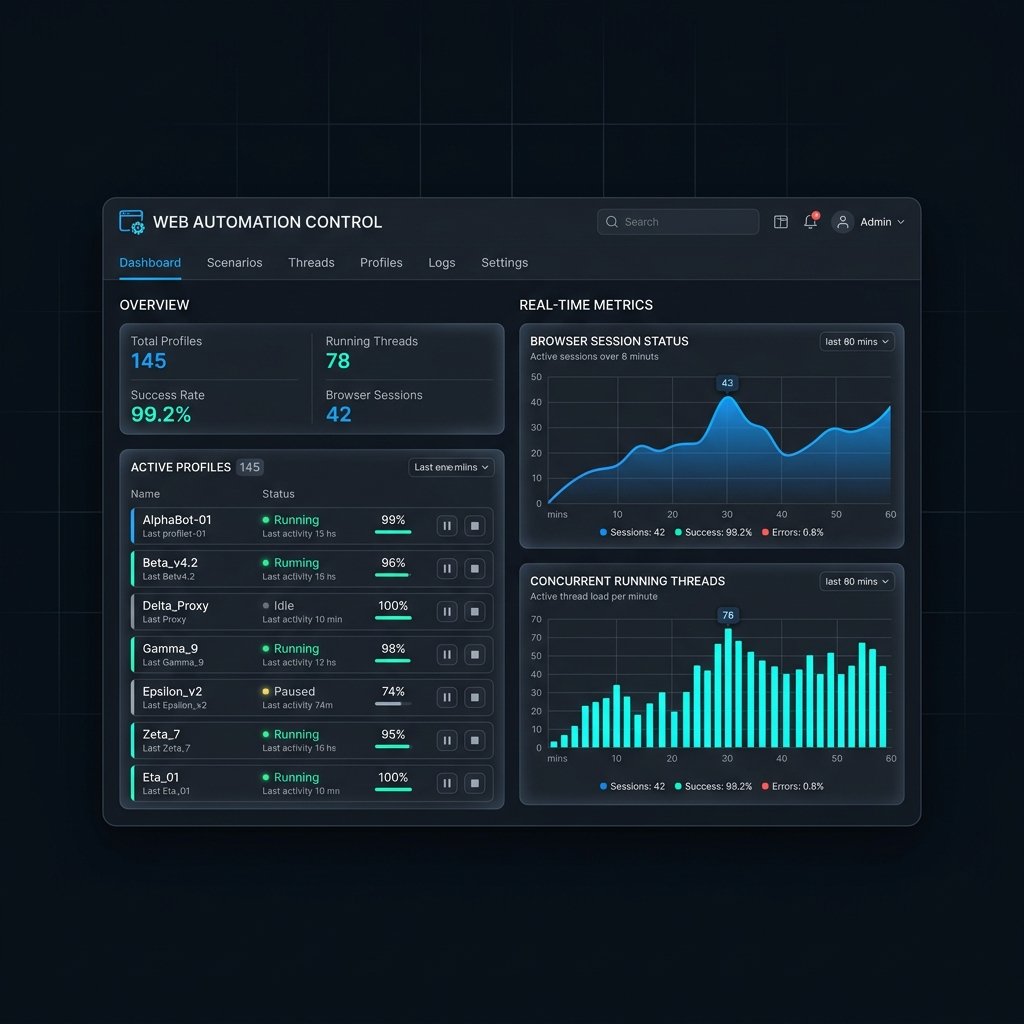Pause the Epsilon_v2 profile
Viewport: 1024px width, 1024px height.
[x=447, y=697]
